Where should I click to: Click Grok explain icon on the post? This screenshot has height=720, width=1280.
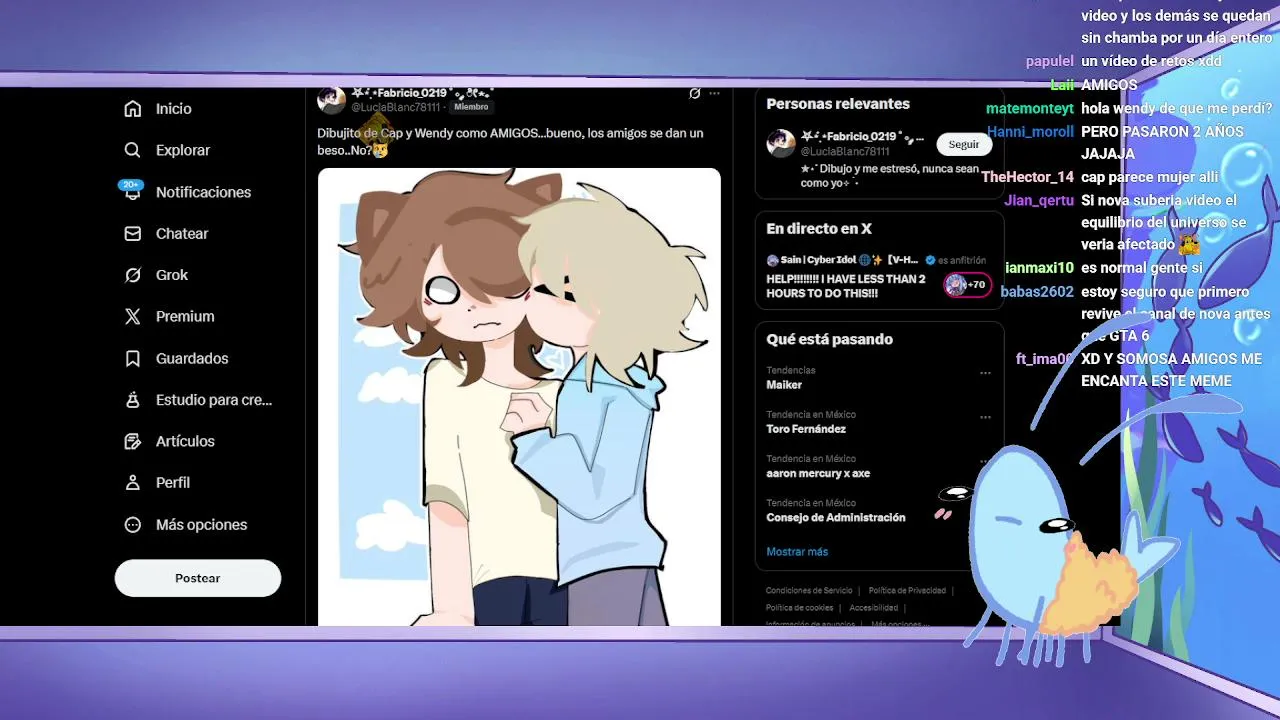(694, 93)
